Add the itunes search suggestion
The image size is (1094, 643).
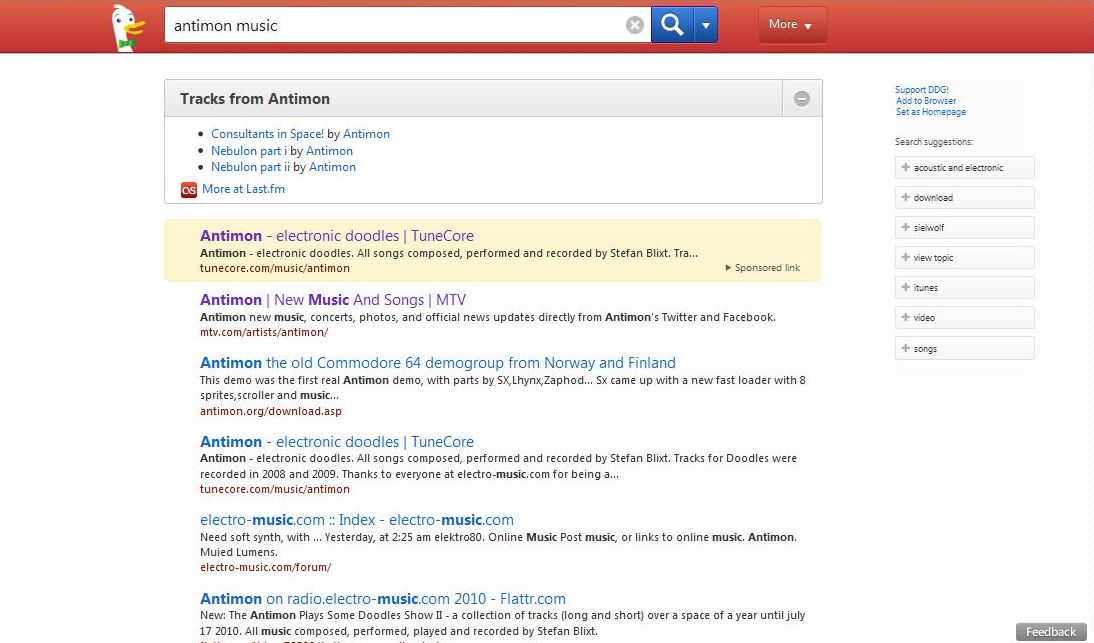(x=964, y=287)
